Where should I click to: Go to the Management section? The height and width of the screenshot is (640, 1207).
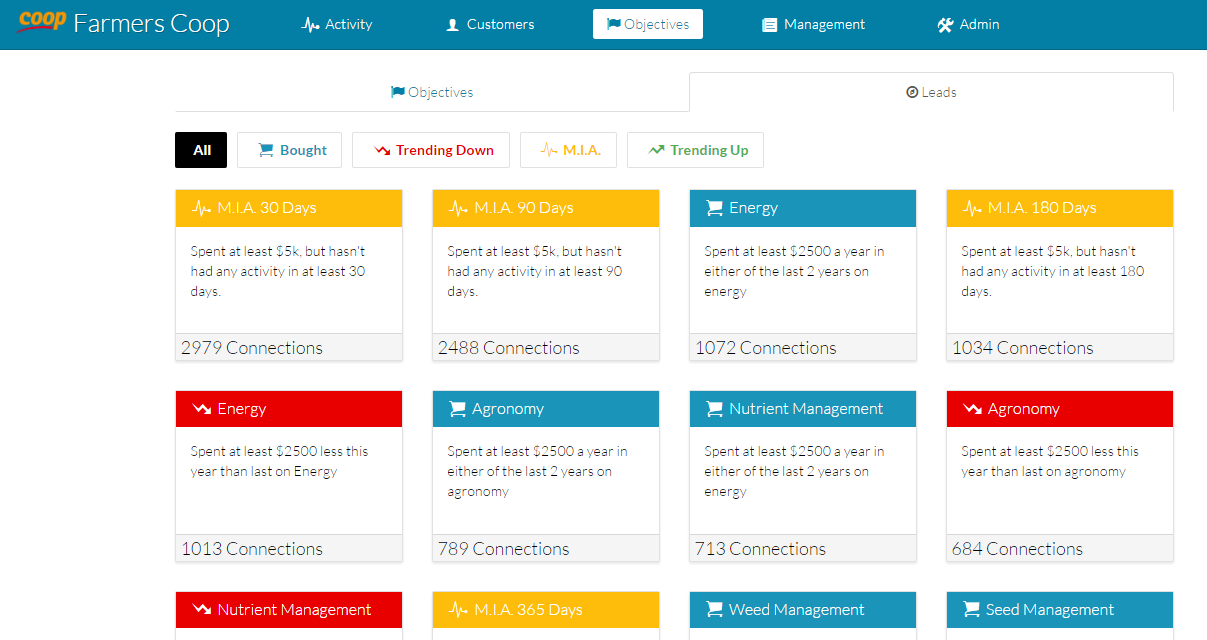click(813, 24)
